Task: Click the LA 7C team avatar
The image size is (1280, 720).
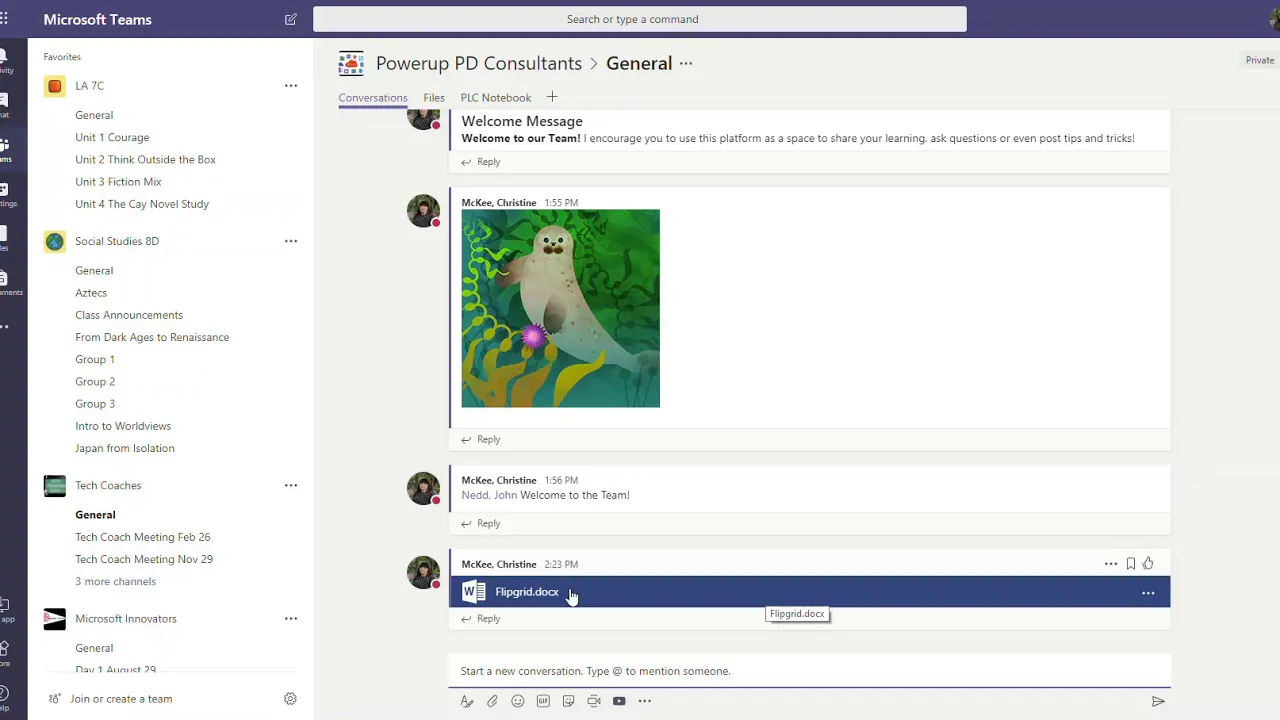Action: pyautogui.click(x=55, y=86)
